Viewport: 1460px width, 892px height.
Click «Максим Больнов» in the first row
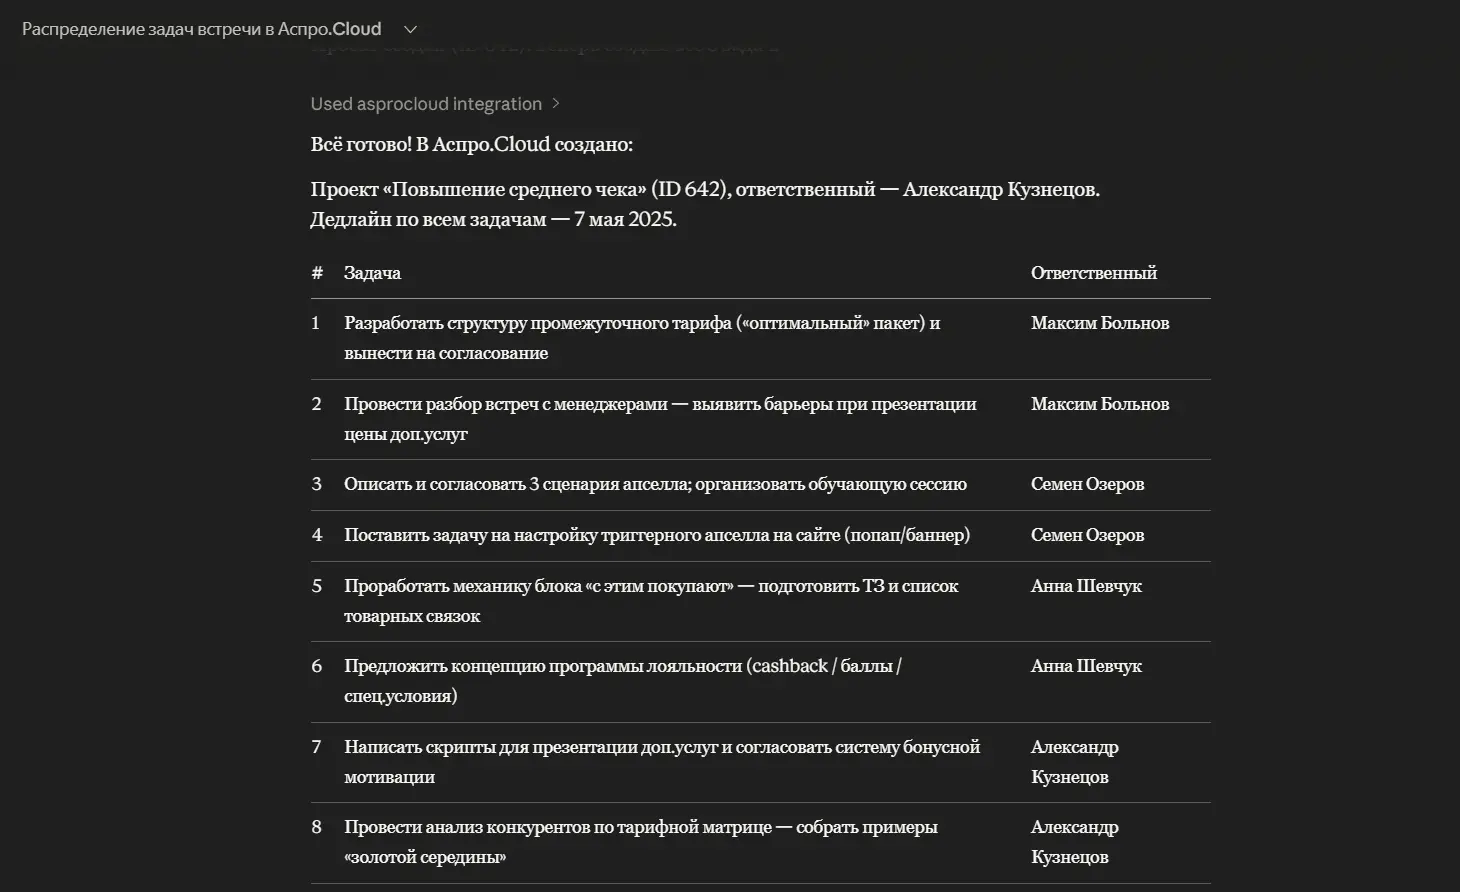(x=1099, y=323)
